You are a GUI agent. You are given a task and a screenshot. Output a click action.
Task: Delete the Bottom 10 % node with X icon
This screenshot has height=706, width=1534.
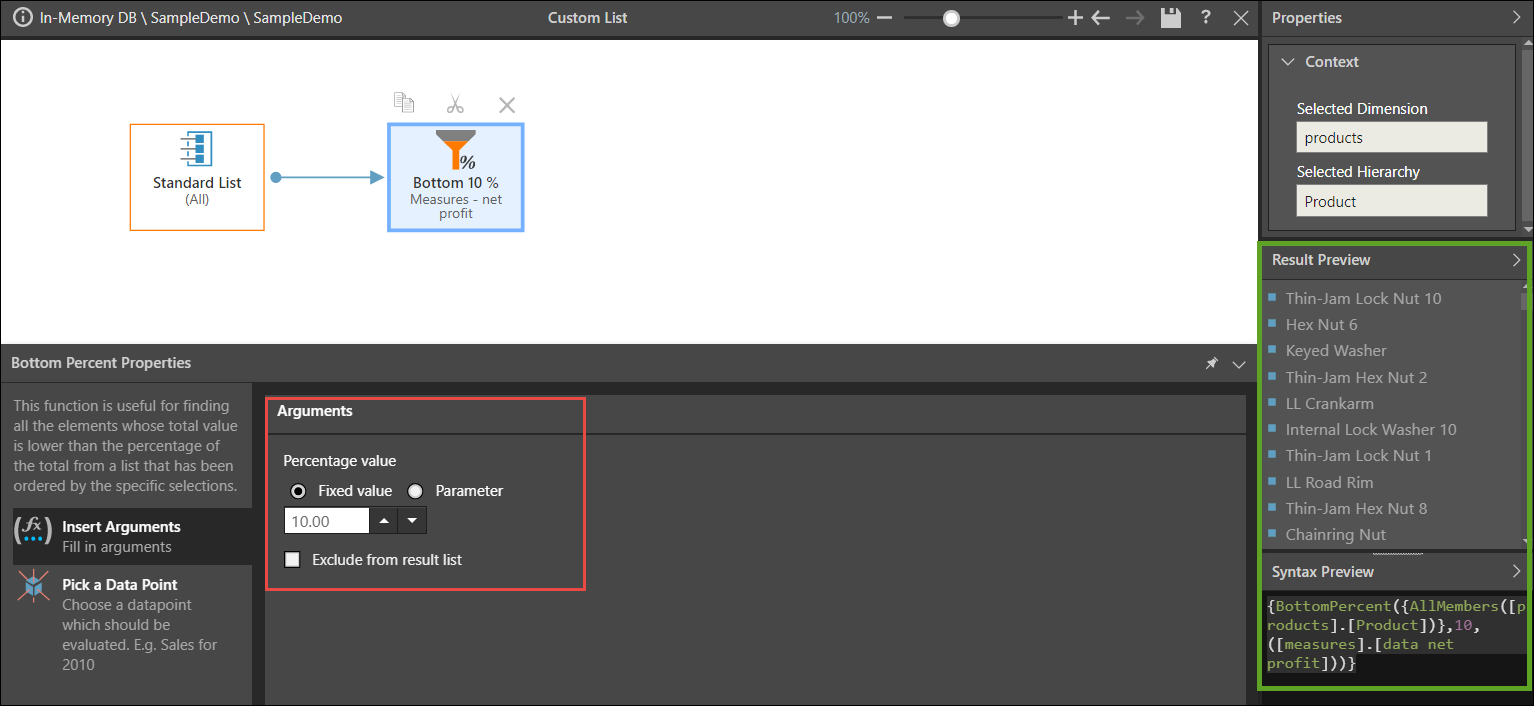(507, 104)
